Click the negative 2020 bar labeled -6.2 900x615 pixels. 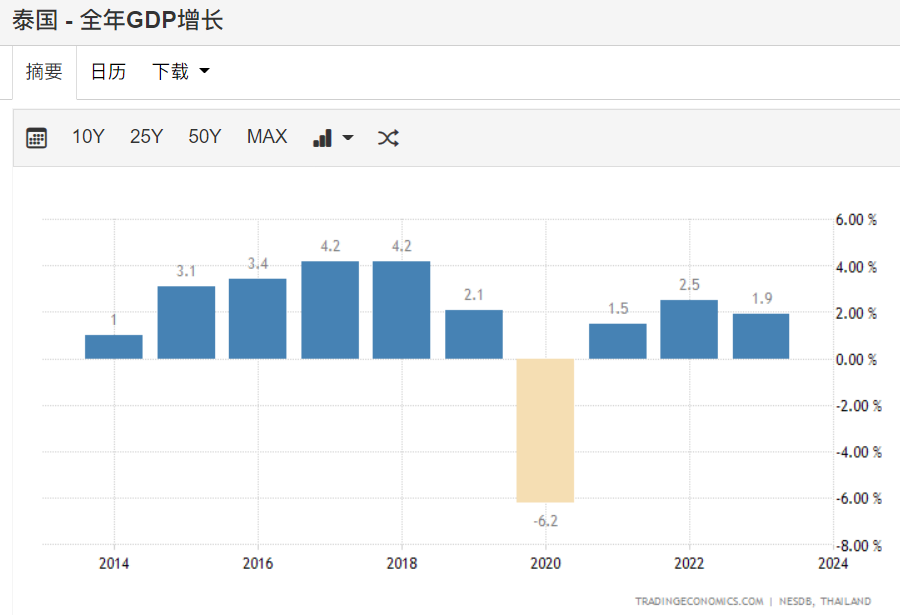[x=545, y=431]
